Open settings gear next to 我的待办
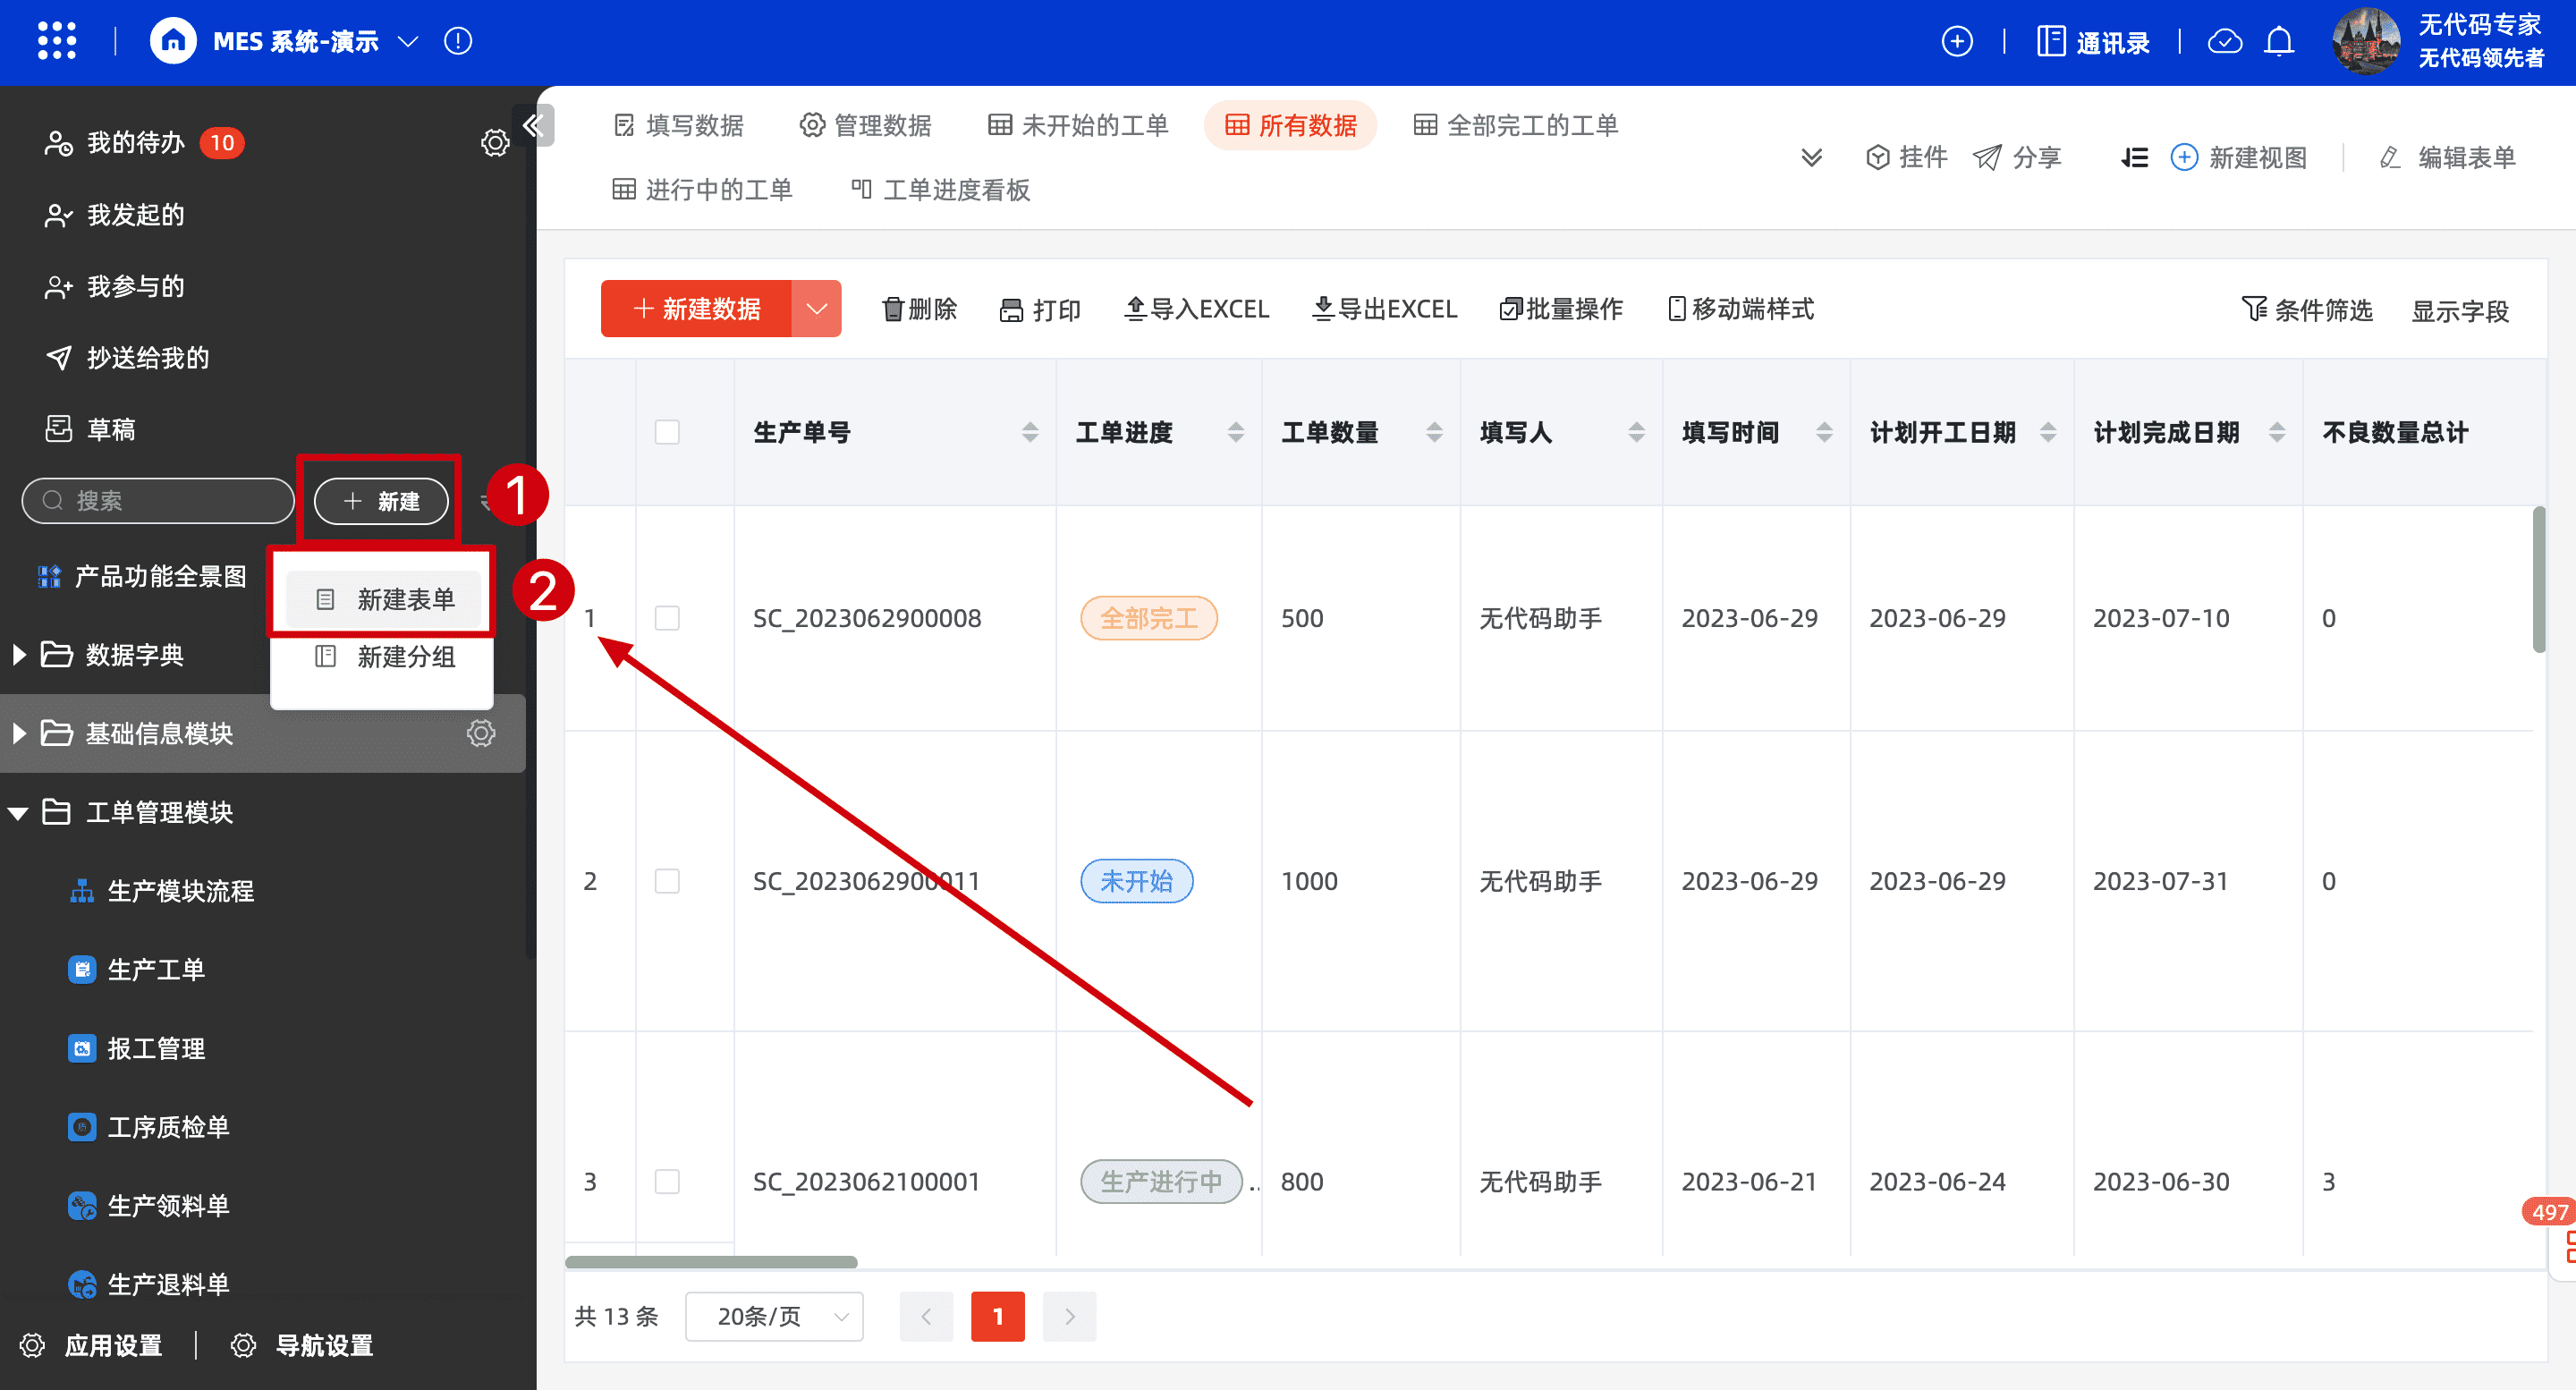 [x=495, y=143]
